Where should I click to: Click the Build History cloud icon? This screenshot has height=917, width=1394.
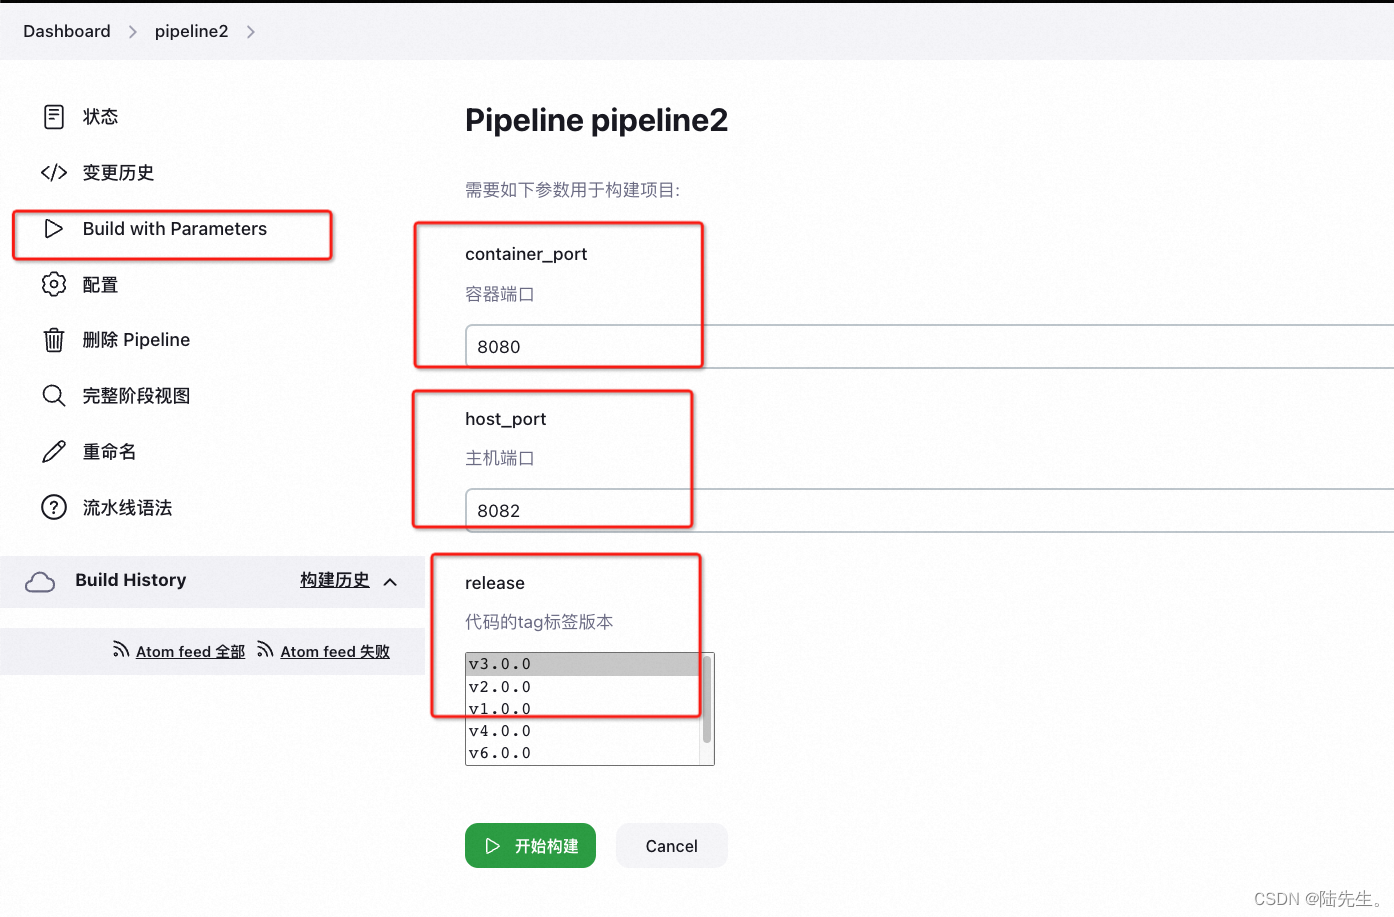click(x=40, y=582)
